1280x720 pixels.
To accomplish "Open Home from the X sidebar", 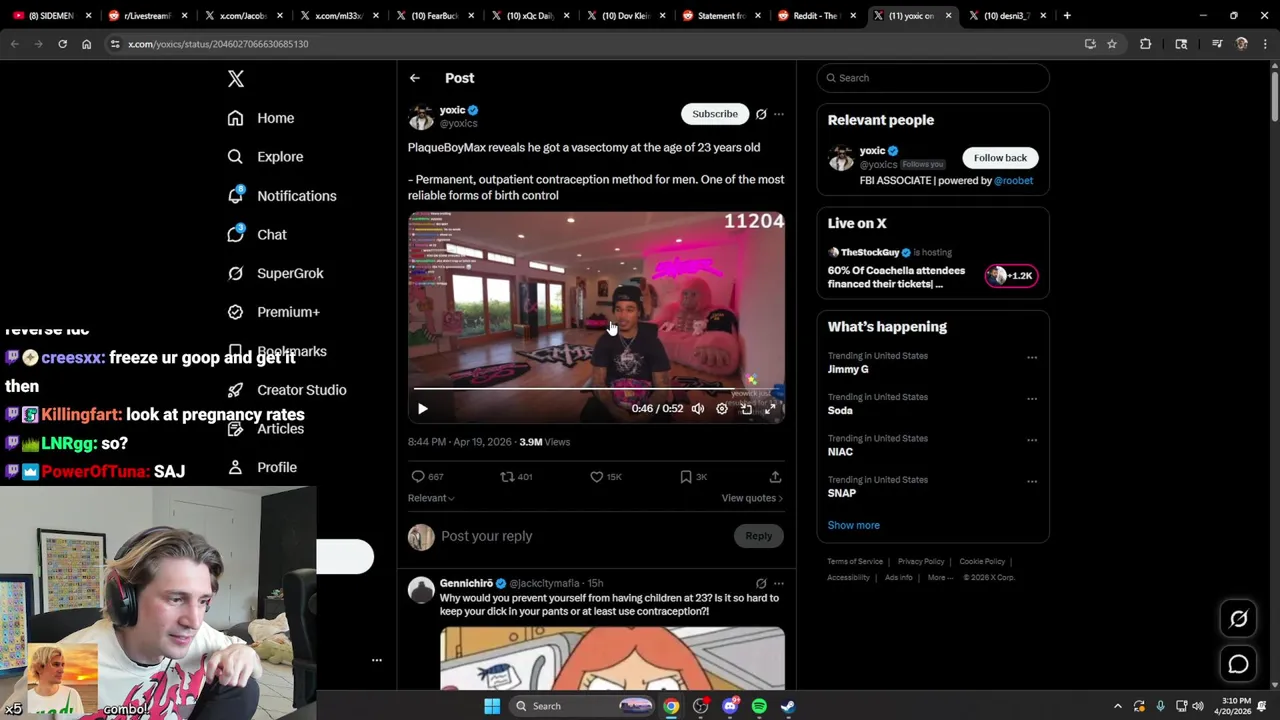I will click(x=260, y=118).
